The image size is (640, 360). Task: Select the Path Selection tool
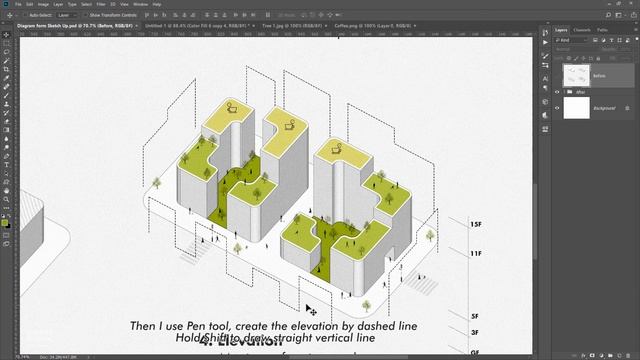click(x=6, y=173)
